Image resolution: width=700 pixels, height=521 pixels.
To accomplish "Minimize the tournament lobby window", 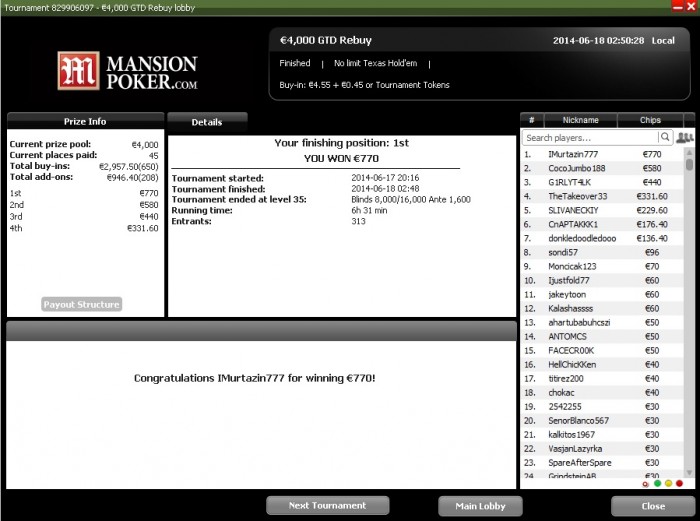I will tap(678, 6).
